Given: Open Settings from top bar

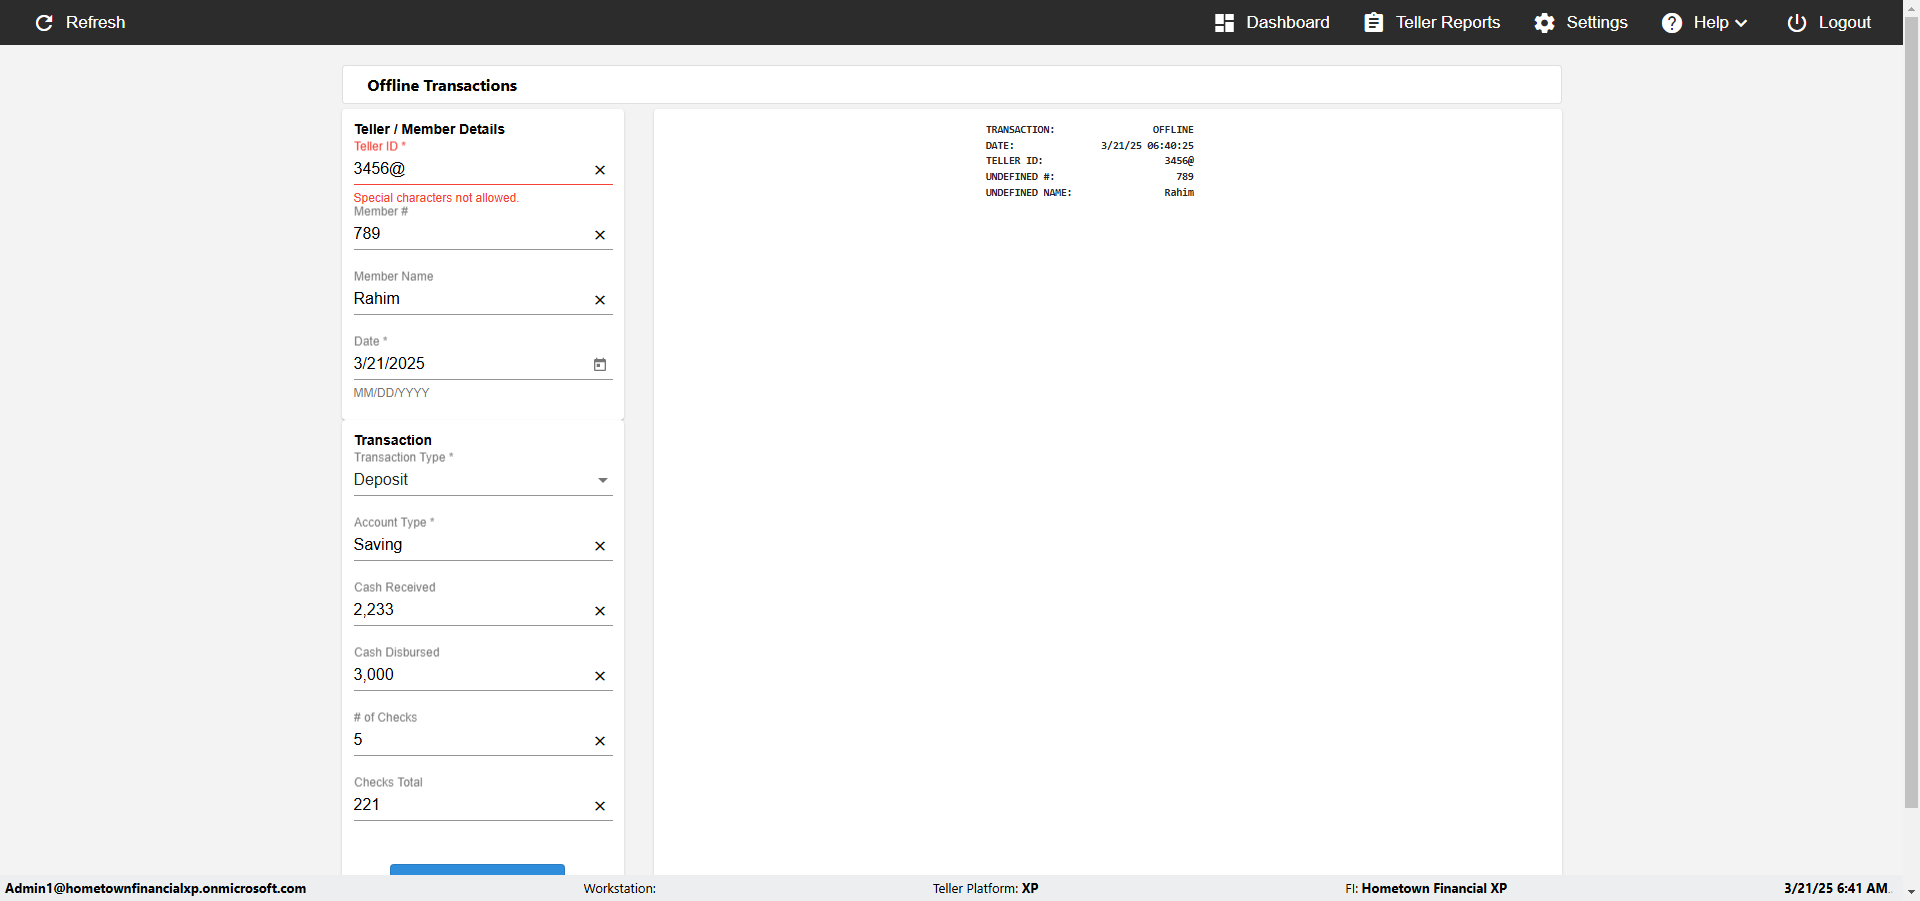Looking at the screenshot, I should 1581,22.
